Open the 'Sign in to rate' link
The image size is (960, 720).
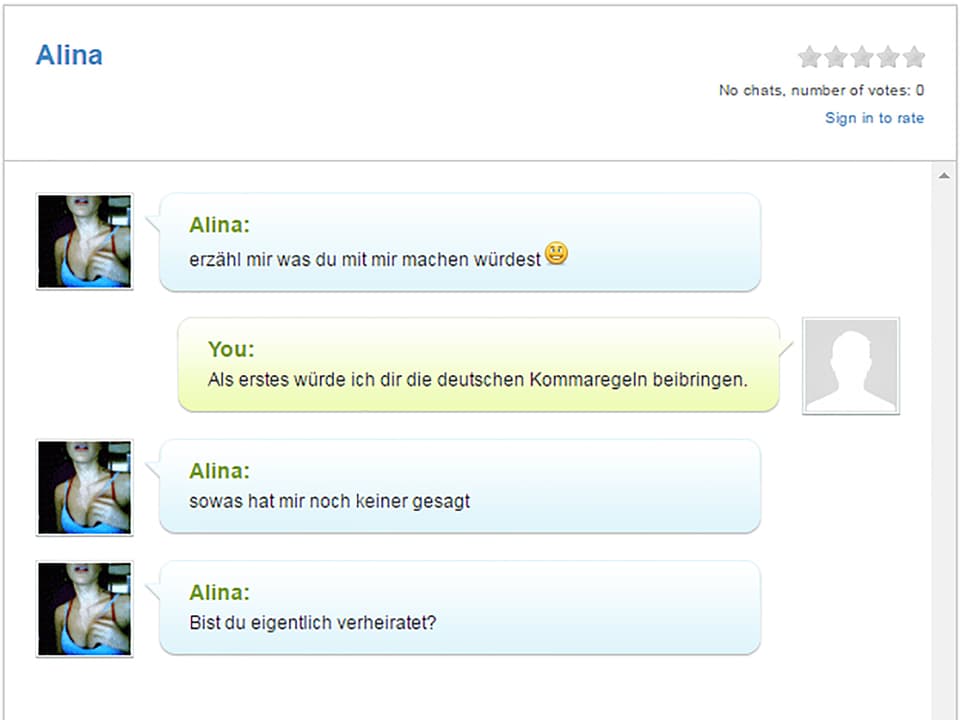(873, 118)
